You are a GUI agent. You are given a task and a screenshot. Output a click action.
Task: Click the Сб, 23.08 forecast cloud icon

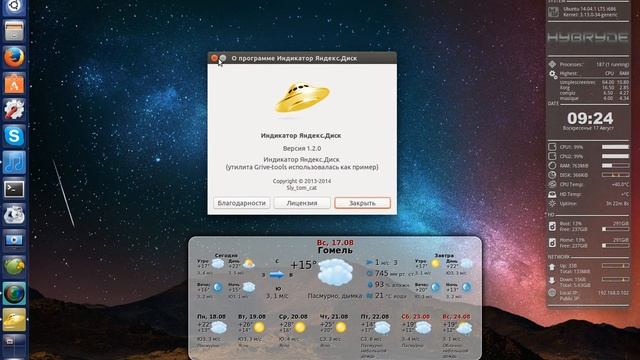click(423, 327)
